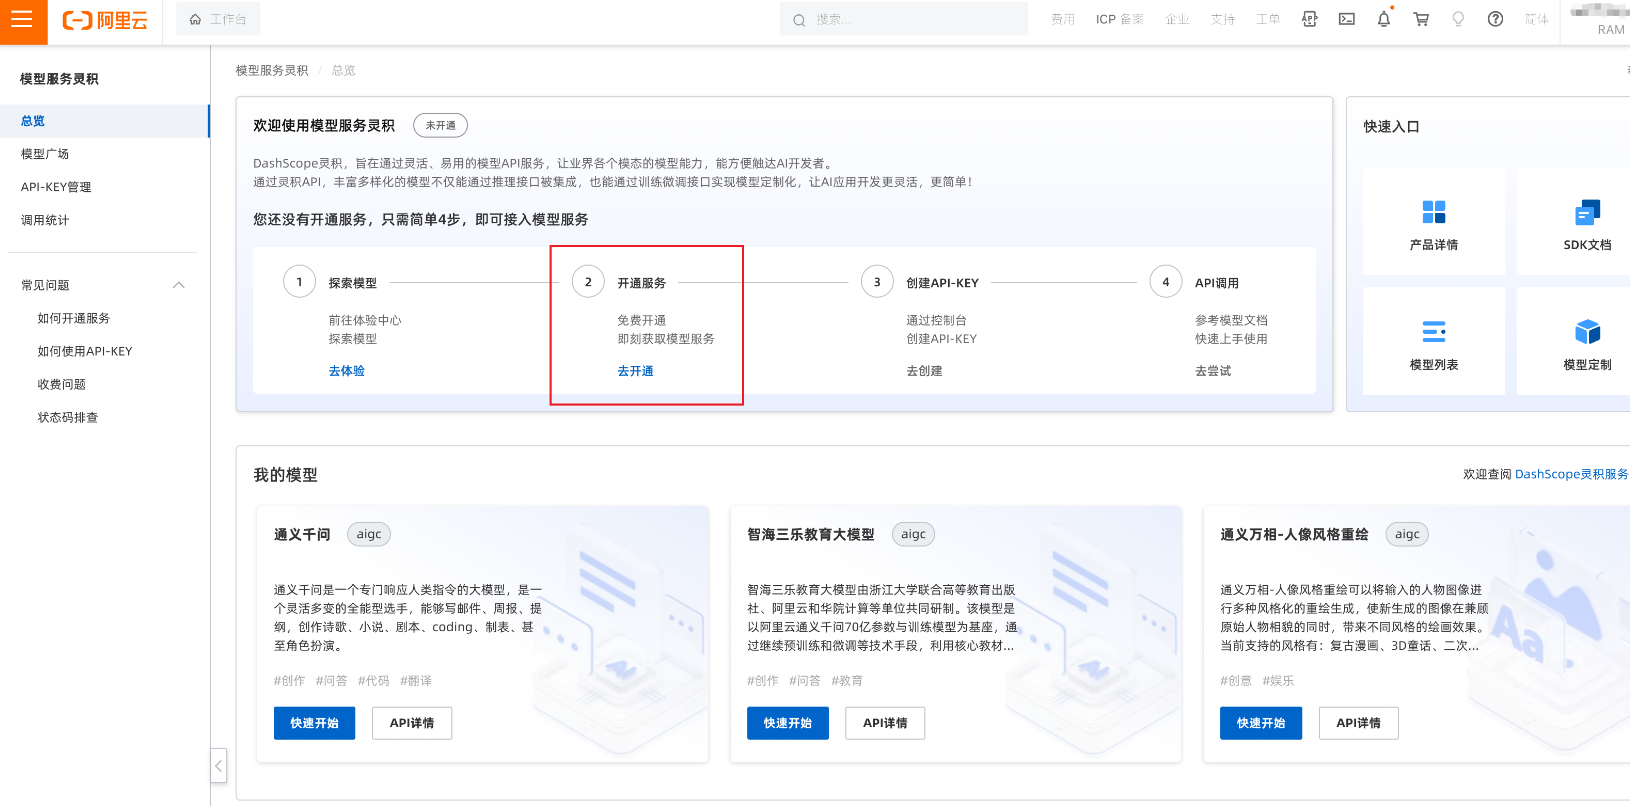This screenshot has width=1630, height=806.
Task: Click the 快速入口 panel heading
Action: [x=1392, y=127]
